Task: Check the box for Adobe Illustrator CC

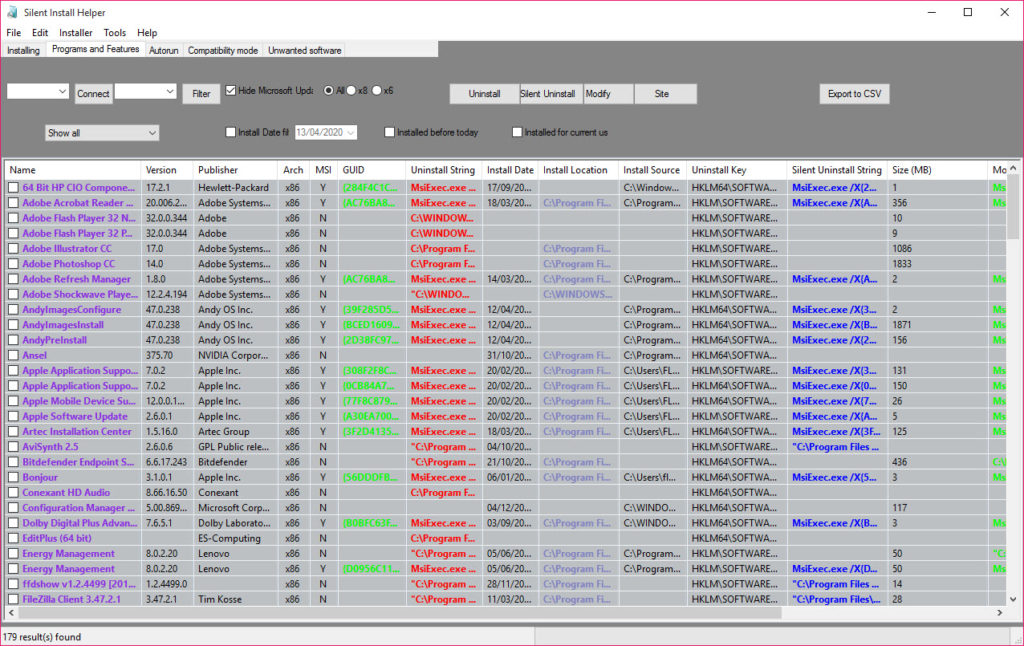Action: pyautogui.click(x=13, y=249)
